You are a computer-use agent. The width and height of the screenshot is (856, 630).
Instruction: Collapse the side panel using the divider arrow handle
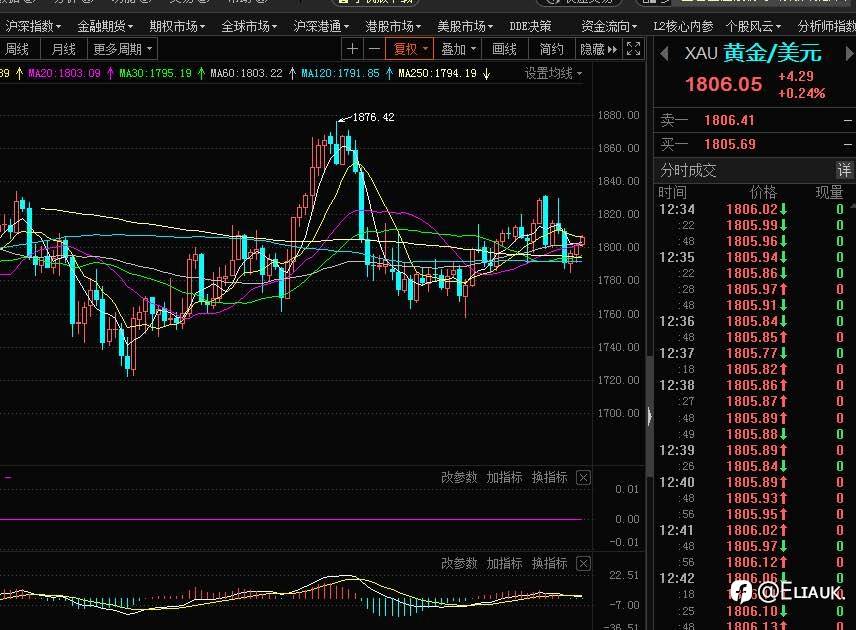(x=650, y=416)
